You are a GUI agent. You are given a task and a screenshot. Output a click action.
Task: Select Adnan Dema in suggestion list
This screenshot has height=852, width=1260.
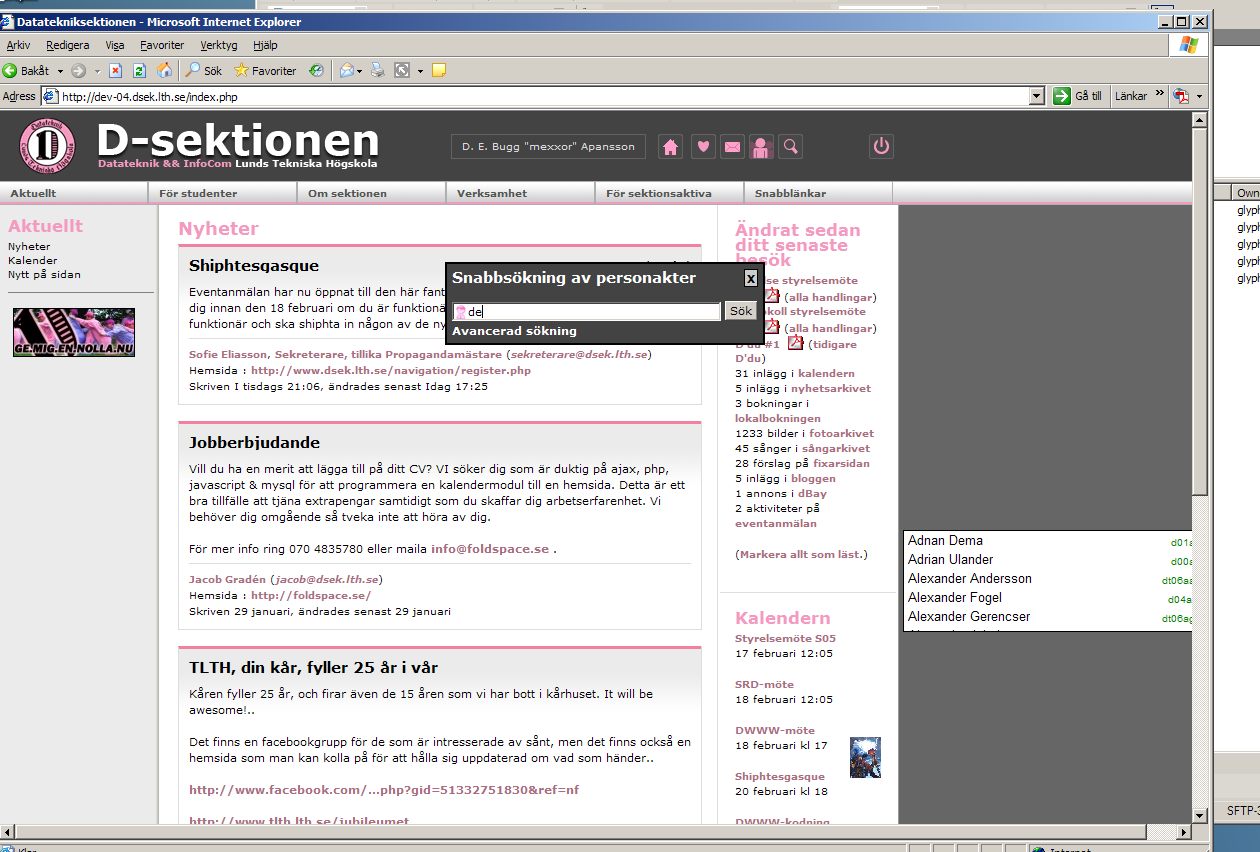(1049, 541)
